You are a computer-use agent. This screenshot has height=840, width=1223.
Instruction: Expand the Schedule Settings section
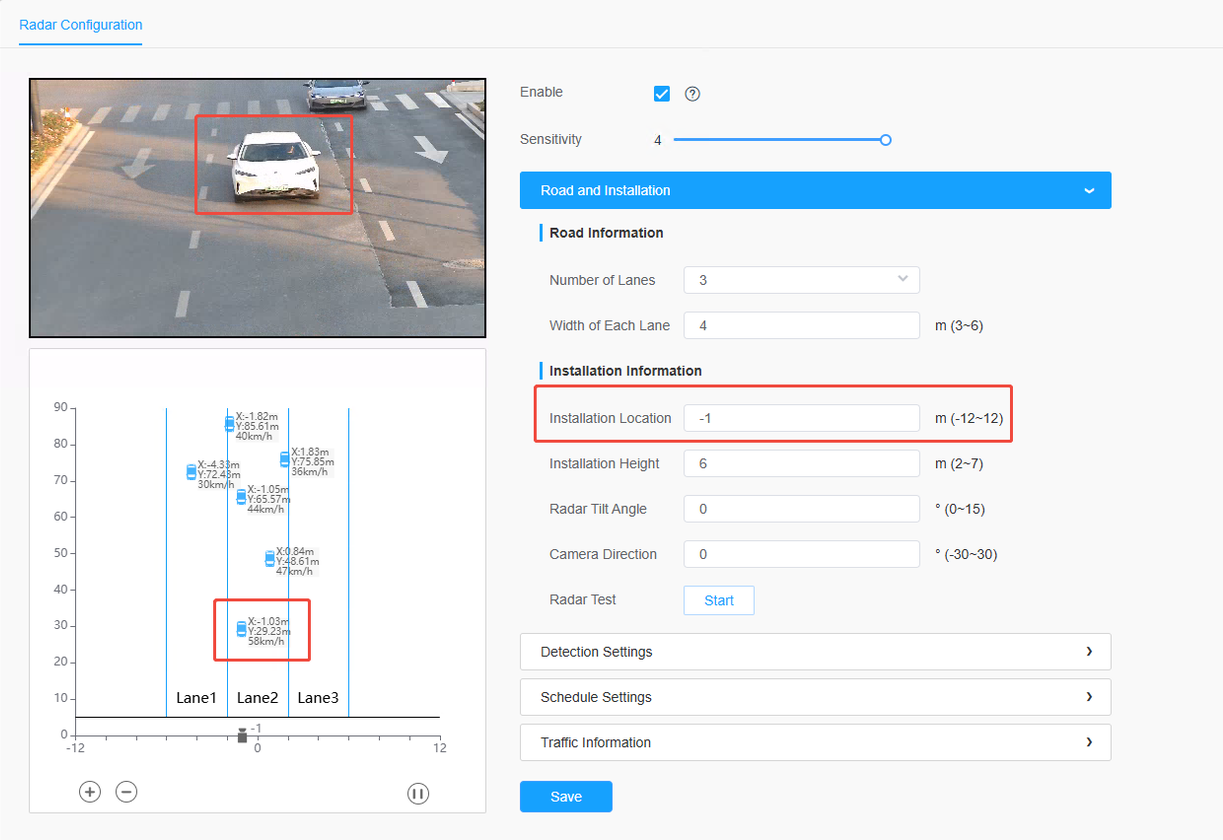point(815,697)
